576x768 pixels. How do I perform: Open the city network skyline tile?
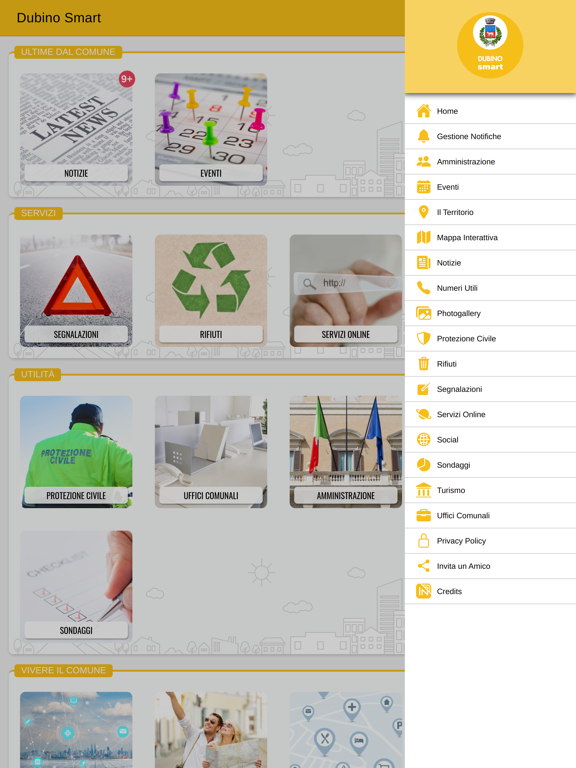pyautogui.click(x=76, y=730)
